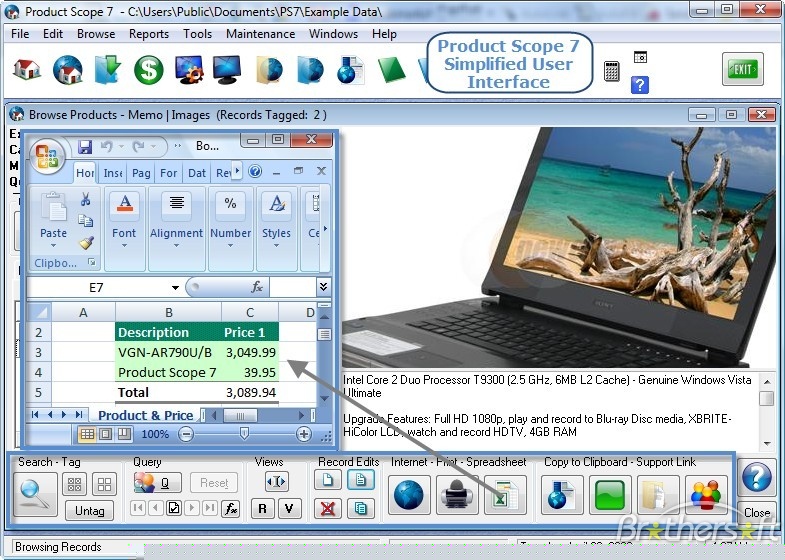Click the colorful people Support Link icon

[706, 495]
